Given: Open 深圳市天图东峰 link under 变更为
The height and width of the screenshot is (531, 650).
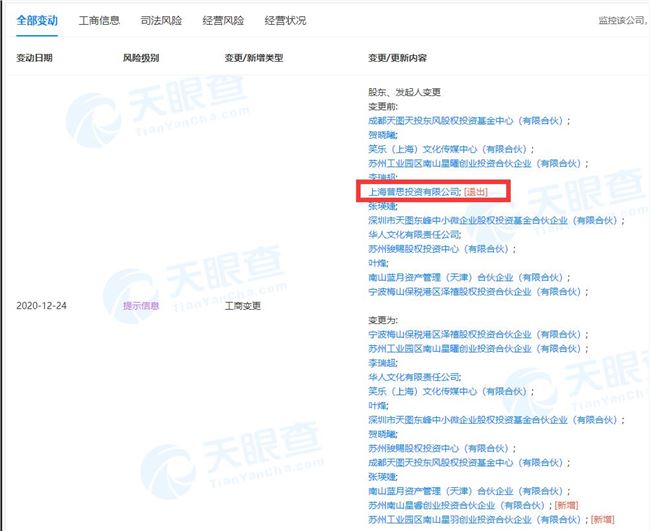Looking at the screenshot, I should coord(493,420).
